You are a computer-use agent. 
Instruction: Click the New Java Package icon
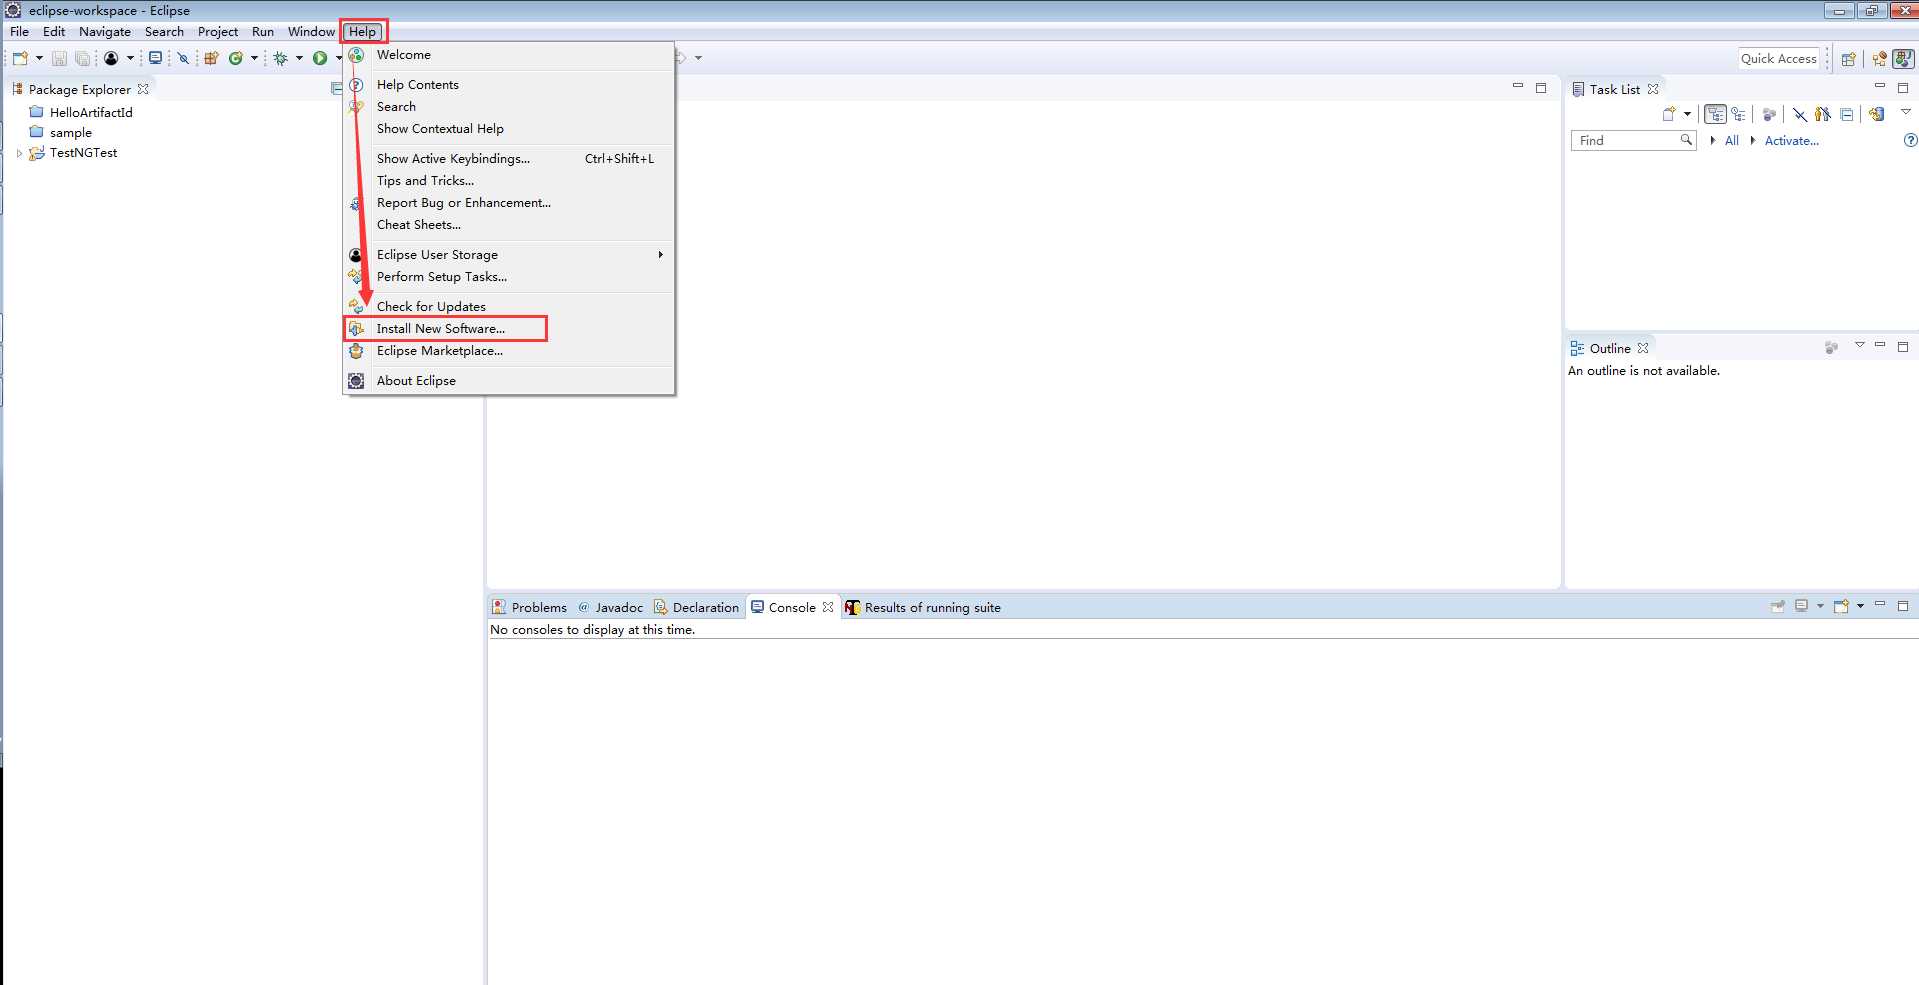(211, 58)
